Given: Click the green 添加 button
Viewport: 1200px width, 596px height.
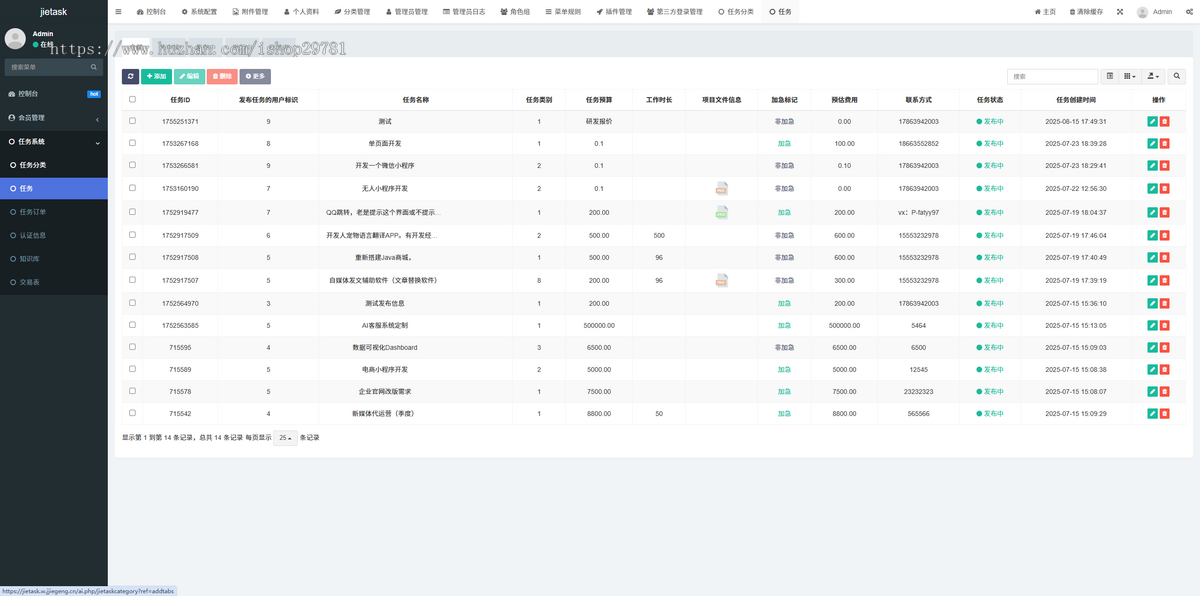Looking at the screenshot, I should coord(156,76).
